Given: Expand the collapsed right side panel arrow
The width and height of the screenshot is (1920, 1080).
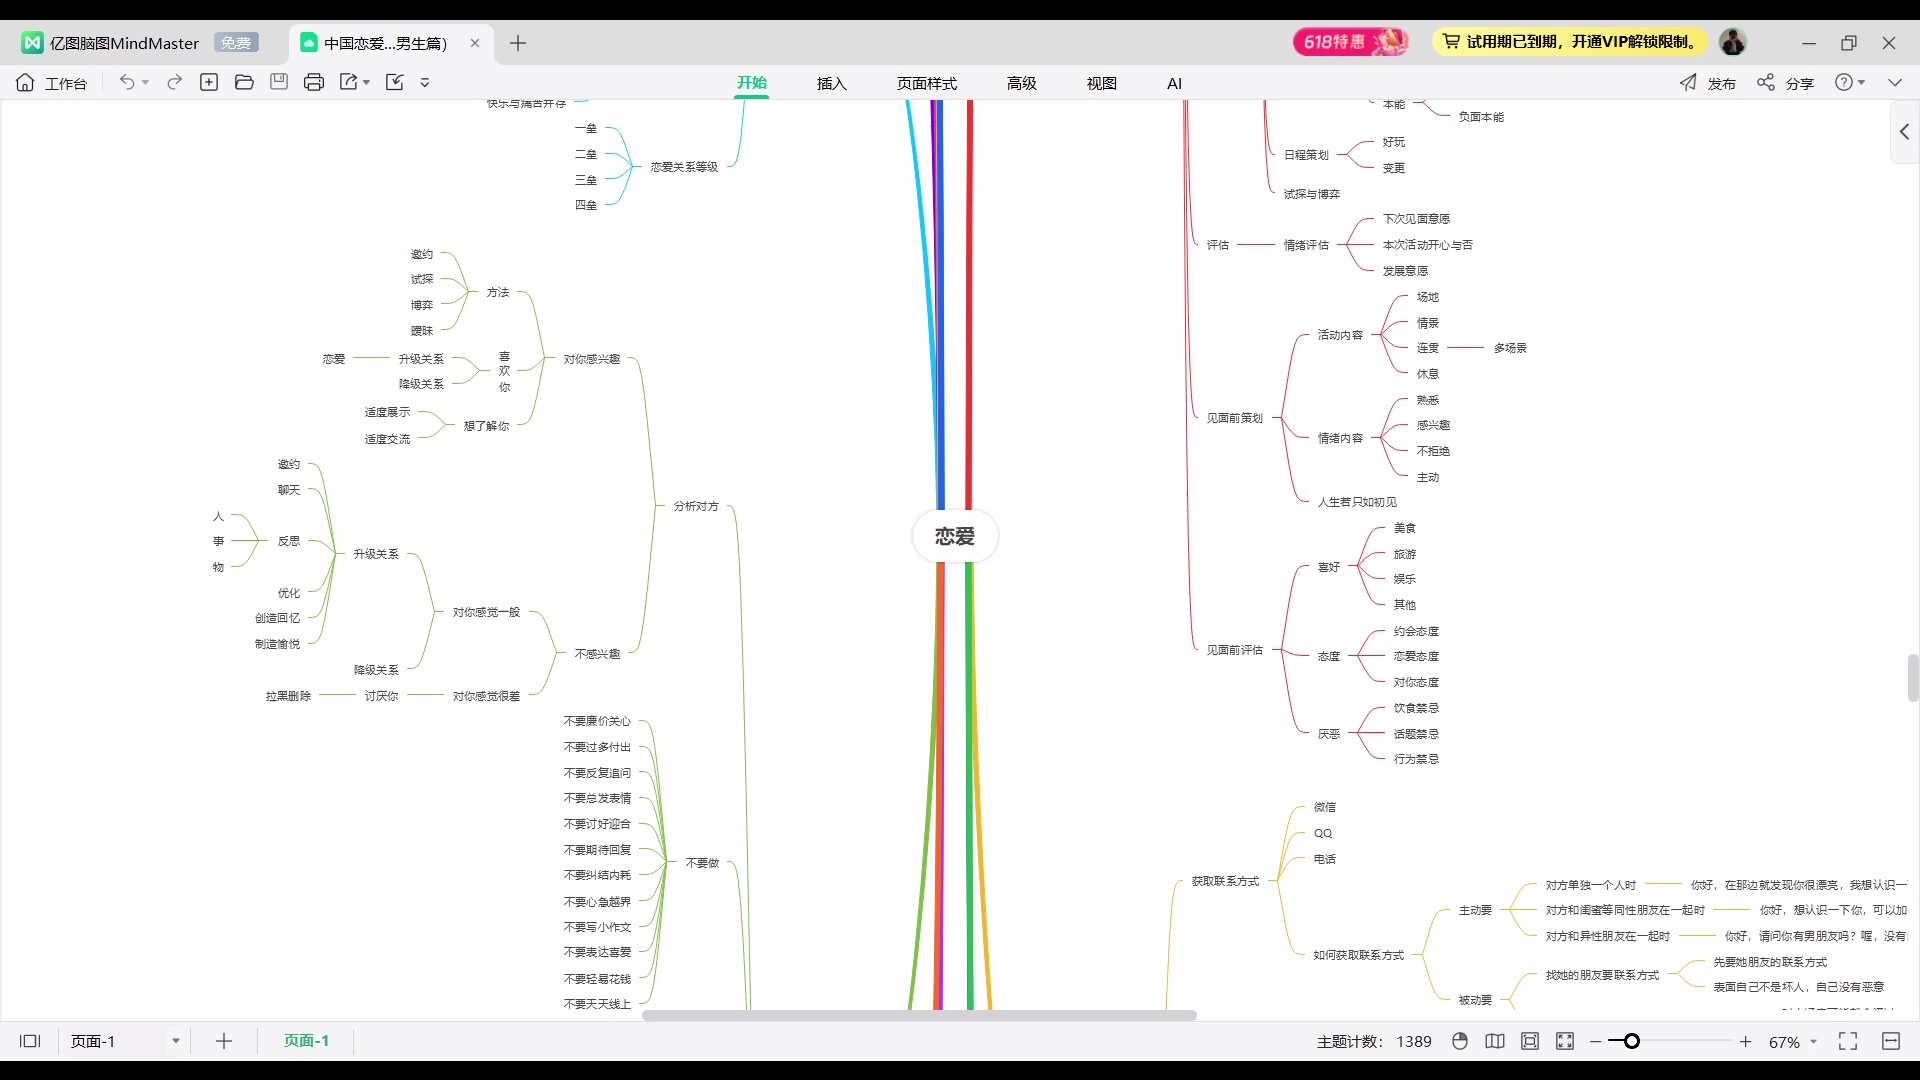Looking at the screenshot, I should point(1904,132).
